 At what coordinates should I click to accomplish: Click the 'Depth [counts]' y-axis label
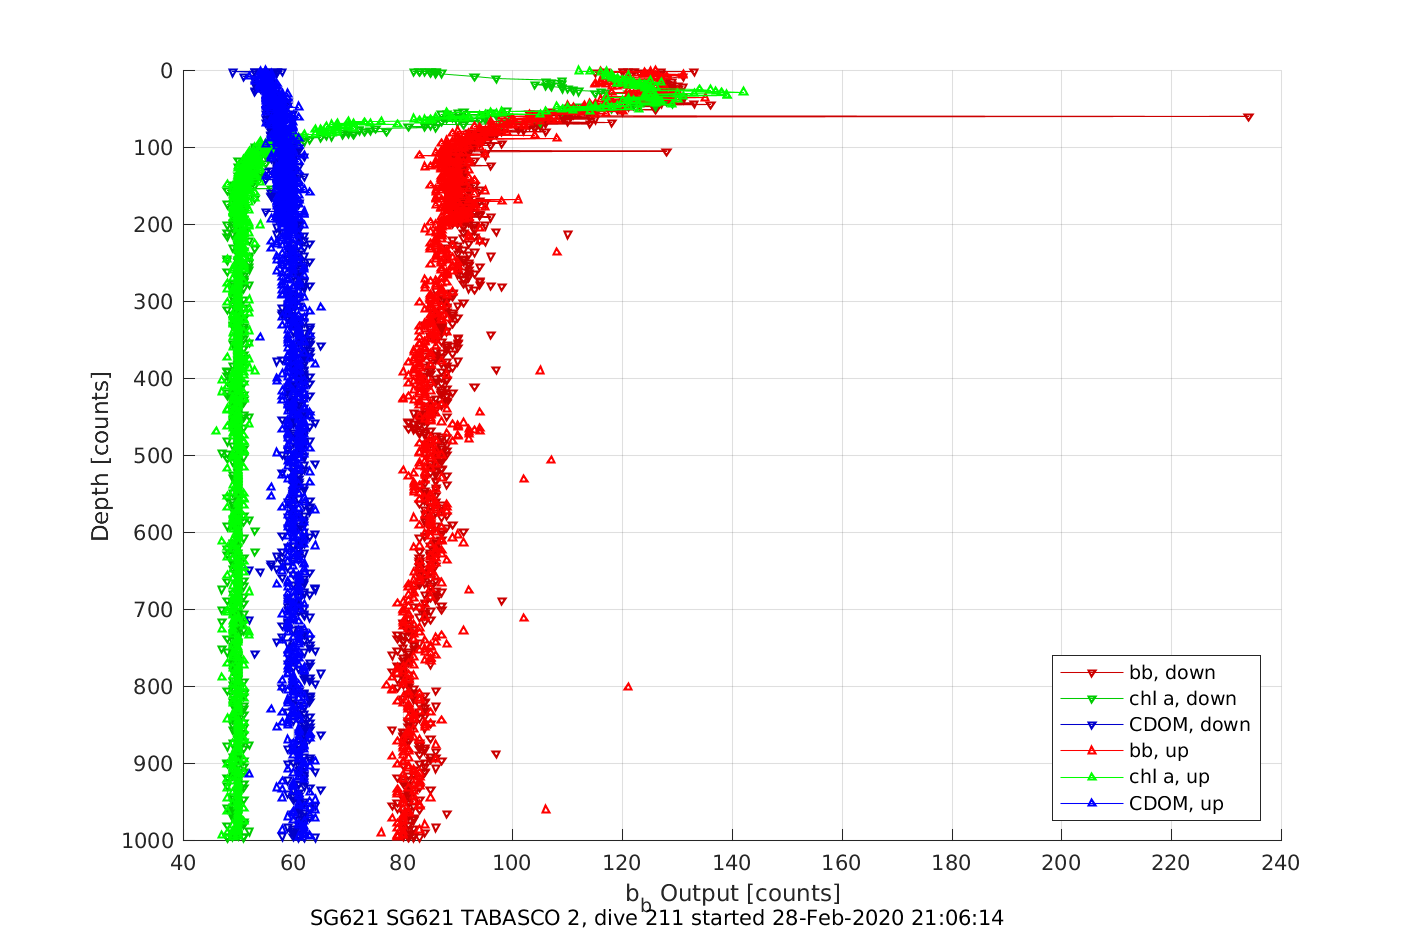(100, 456)
